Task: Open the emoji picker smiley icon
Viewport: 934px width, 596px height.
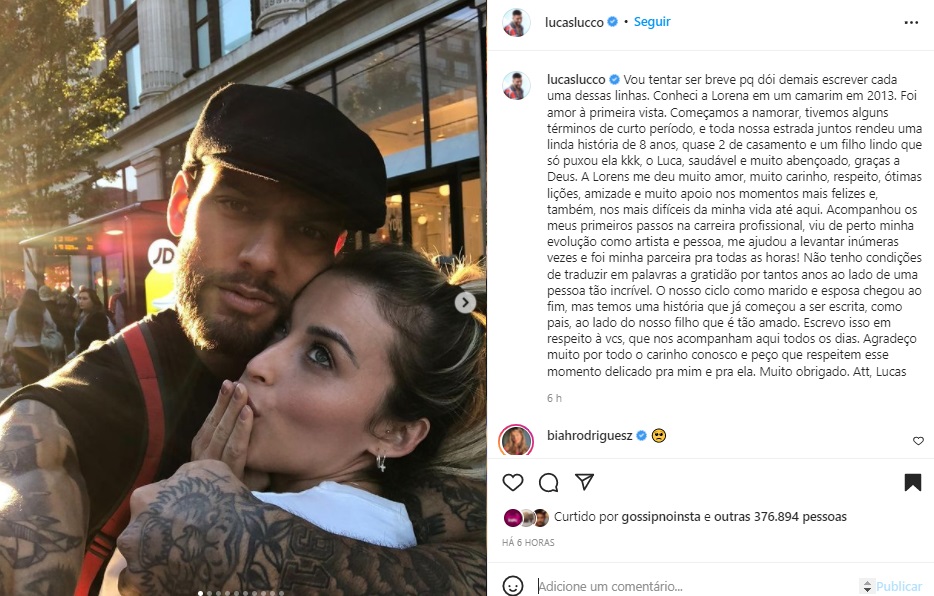Action: 513,586
